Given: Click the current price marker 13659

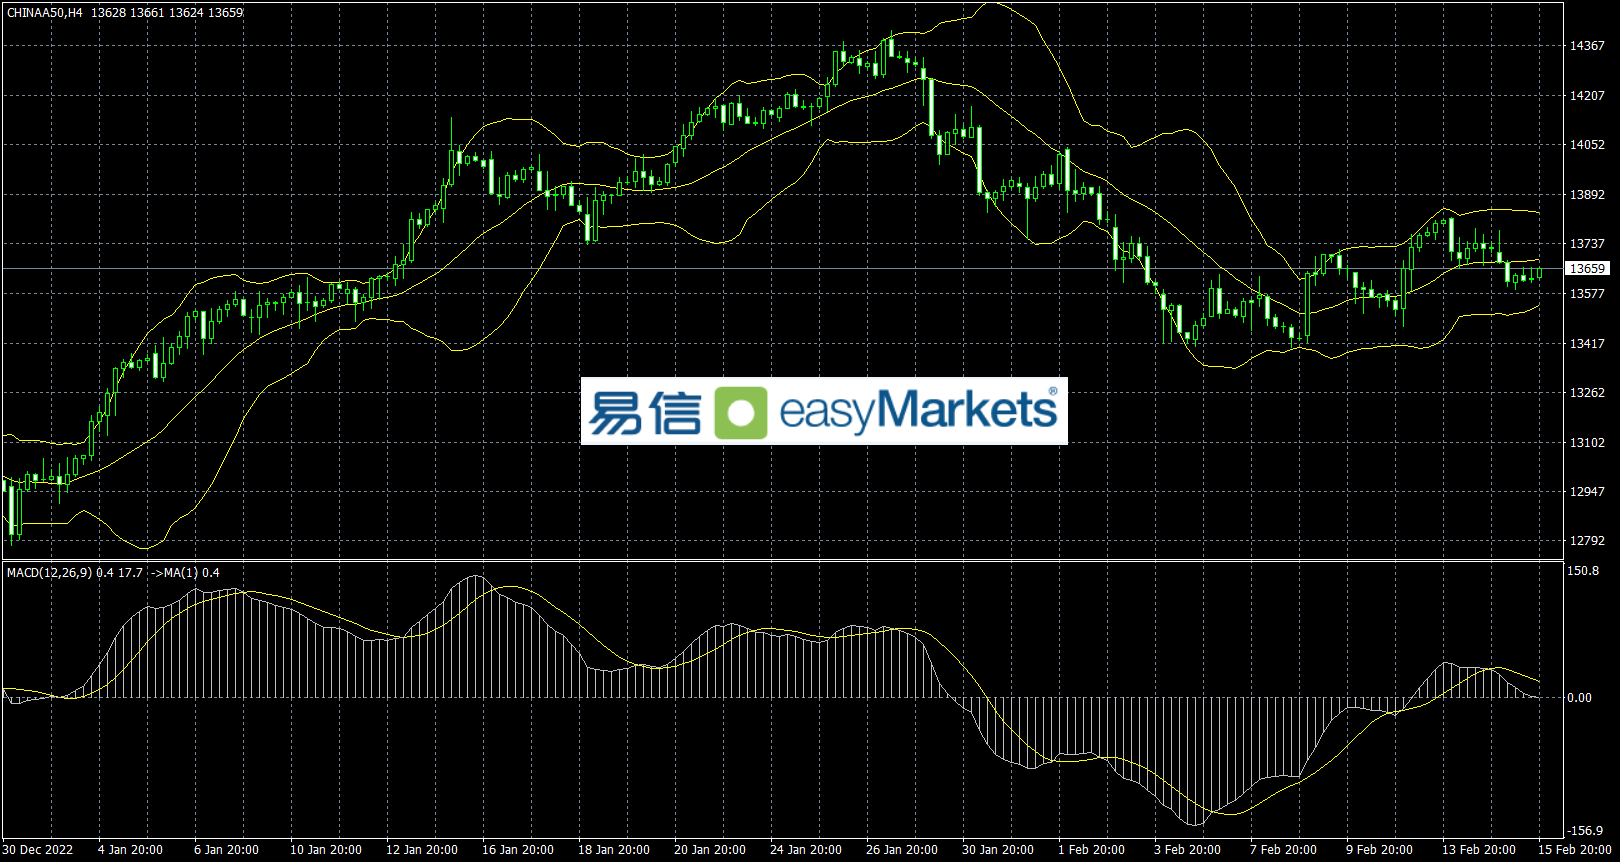Looking at the screenshot, I should (x=1587, y=269).
